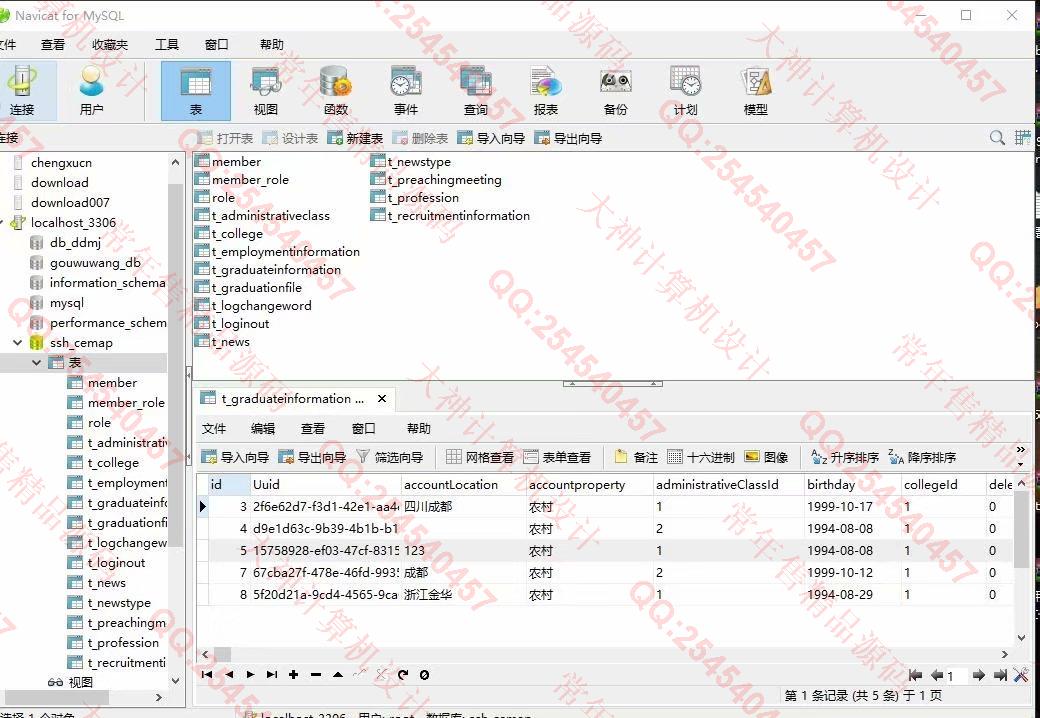
Task: Toggle 图像 (Image) view
Action: (x=766, y=457)
